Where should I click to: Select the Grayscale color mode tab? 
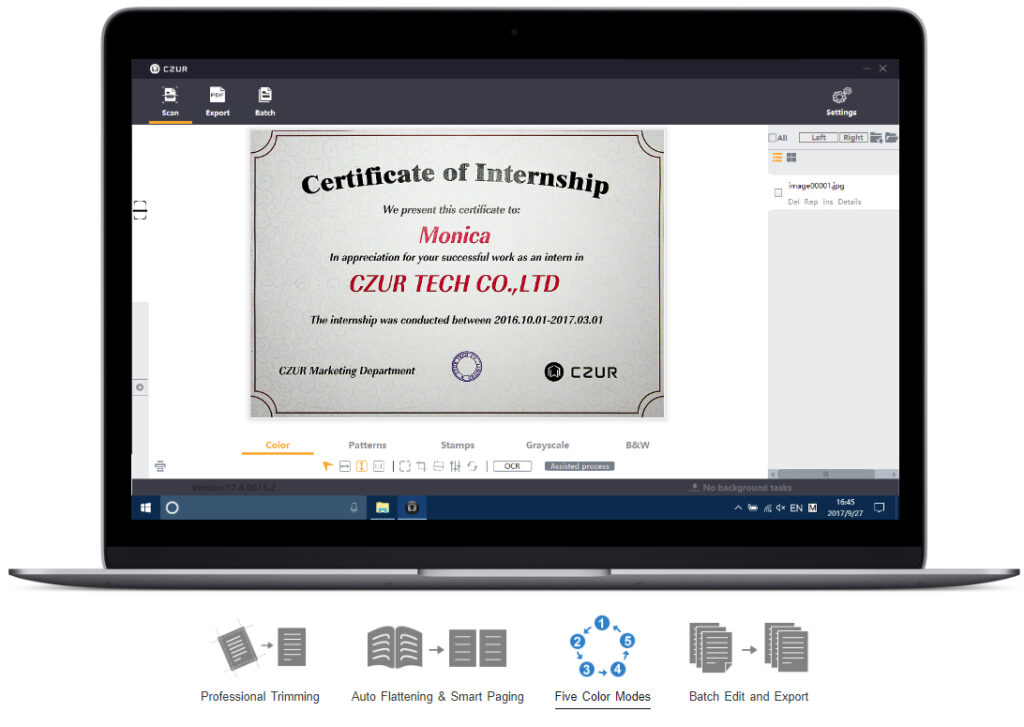pyautogui.click(x=547, y=445)
